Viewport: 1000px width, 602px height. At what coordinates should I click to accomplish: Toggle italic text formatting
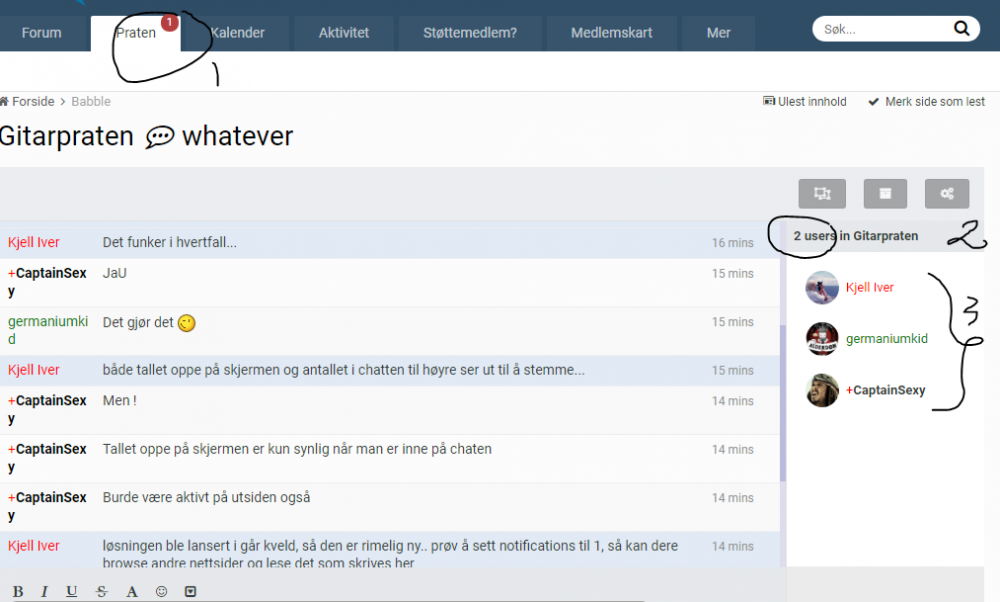[x=44, y=591]
